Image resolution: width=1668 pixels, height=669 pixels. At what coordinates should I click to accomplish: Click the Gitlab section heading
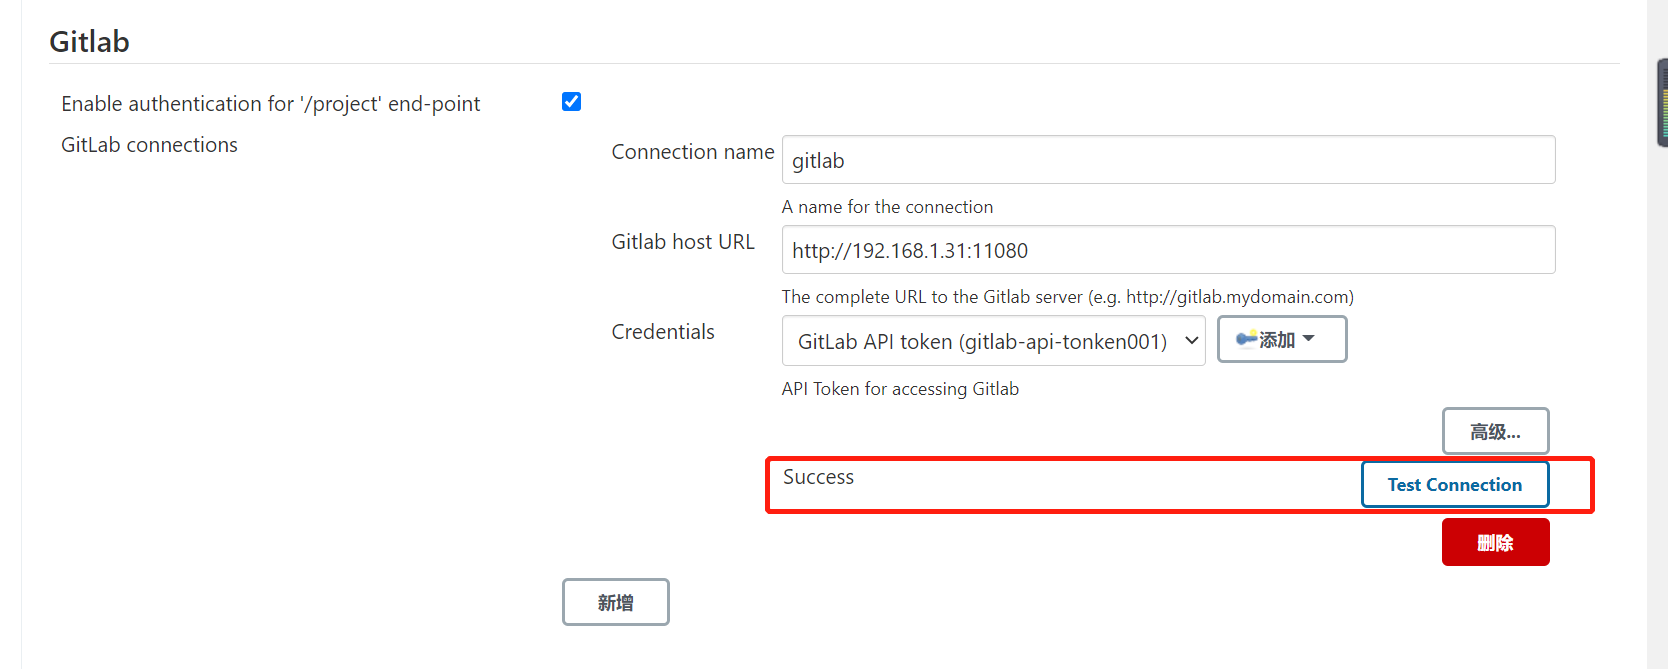point(89,42)
